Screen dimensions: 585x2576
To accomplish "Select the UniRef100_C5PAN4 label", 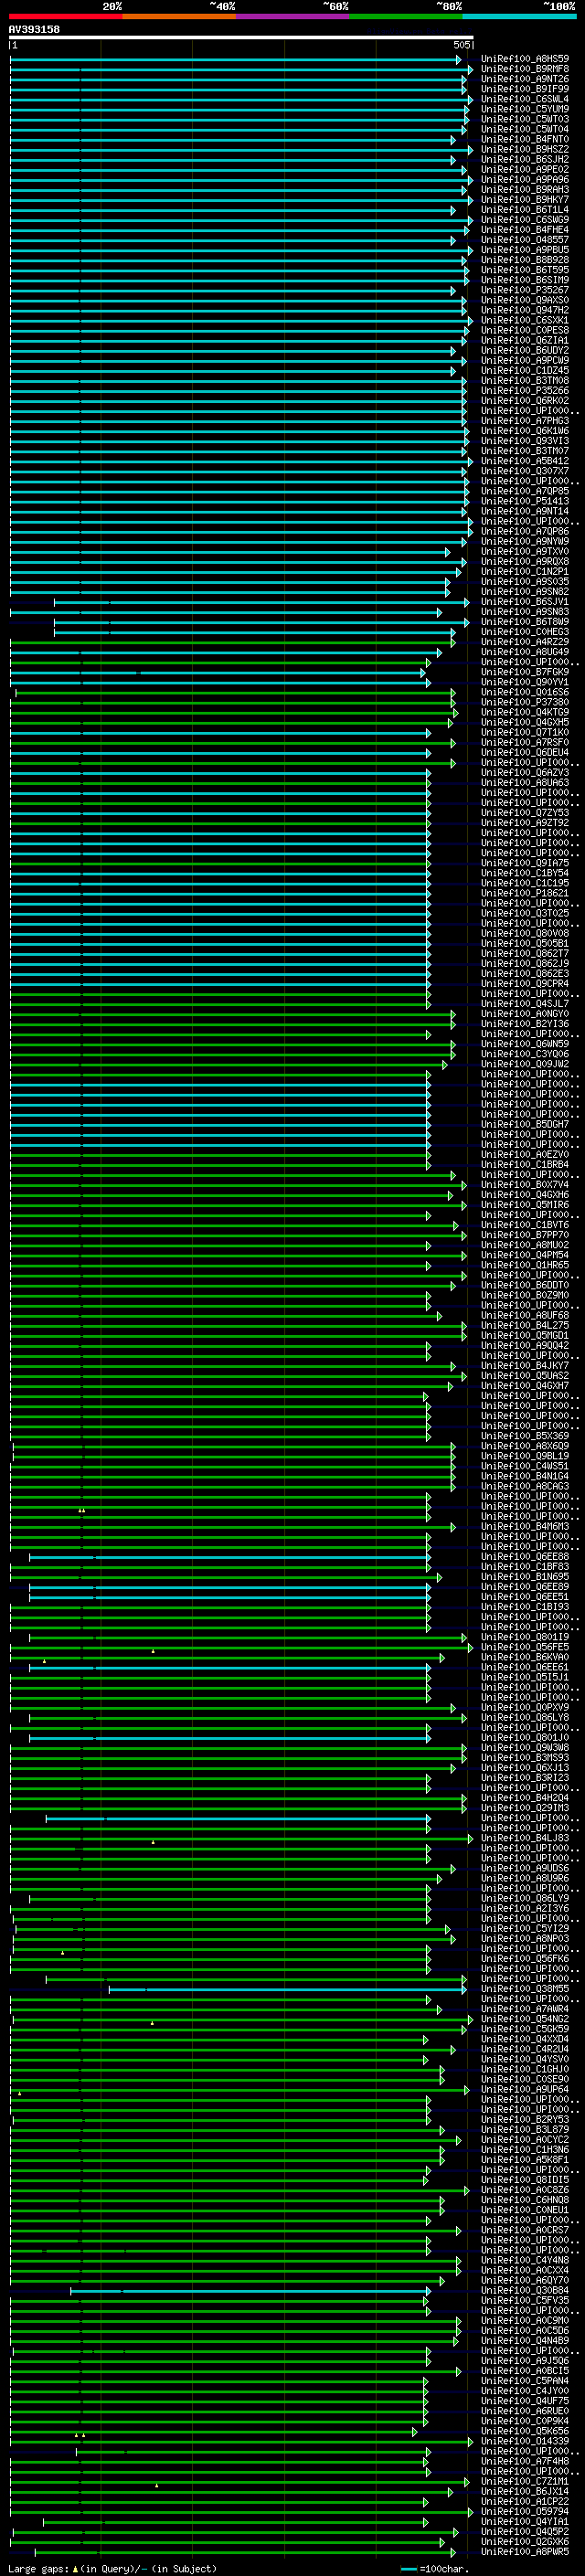I will tap(525, 2381).
